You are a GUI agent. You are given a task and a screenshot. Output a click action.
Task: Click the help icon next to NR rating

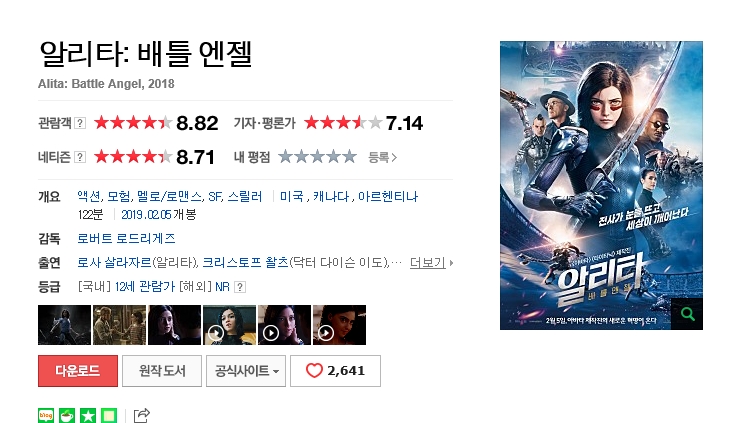click(240, 287)
